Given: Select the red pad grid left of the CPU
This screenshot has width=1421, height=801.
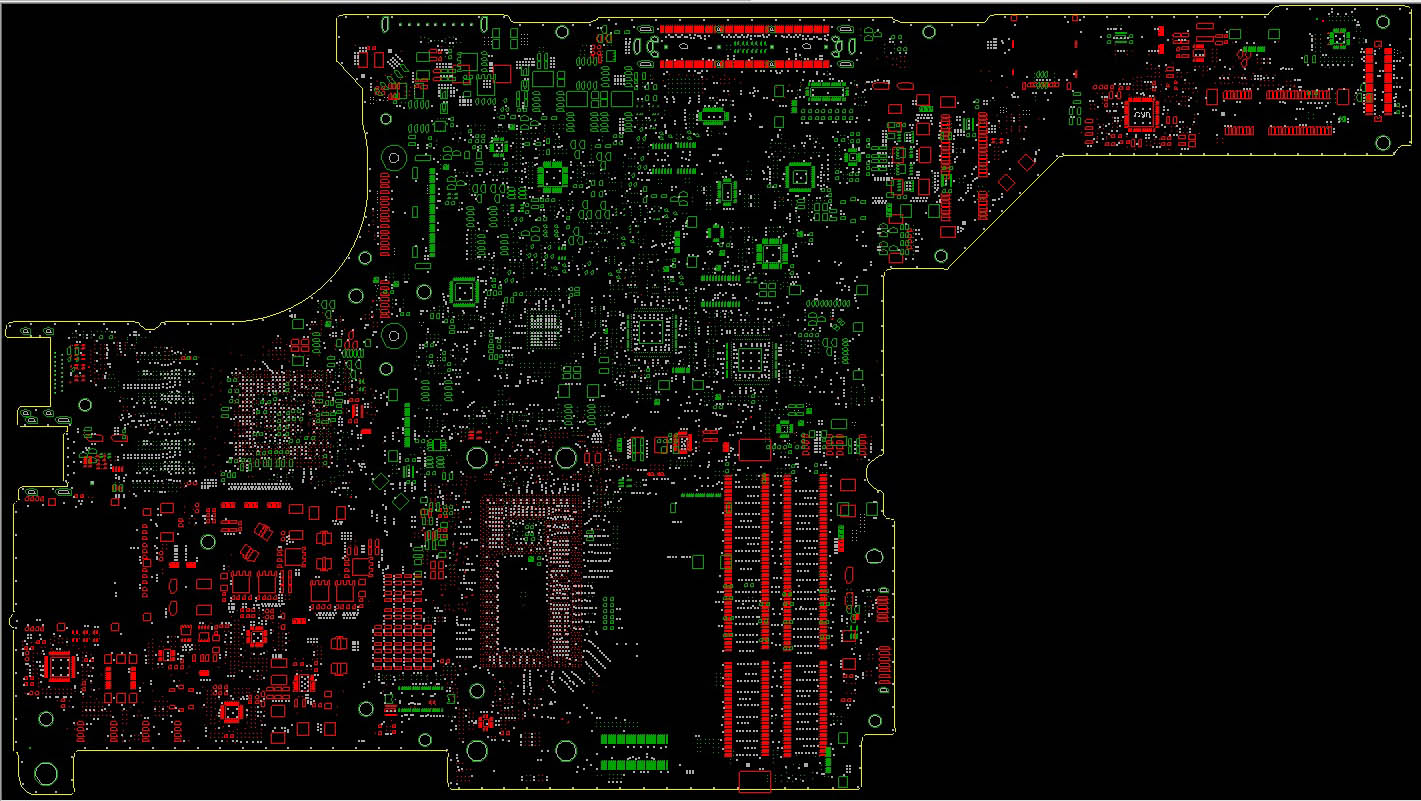Looking at the screenshot, I should click(x=404, y=621).
